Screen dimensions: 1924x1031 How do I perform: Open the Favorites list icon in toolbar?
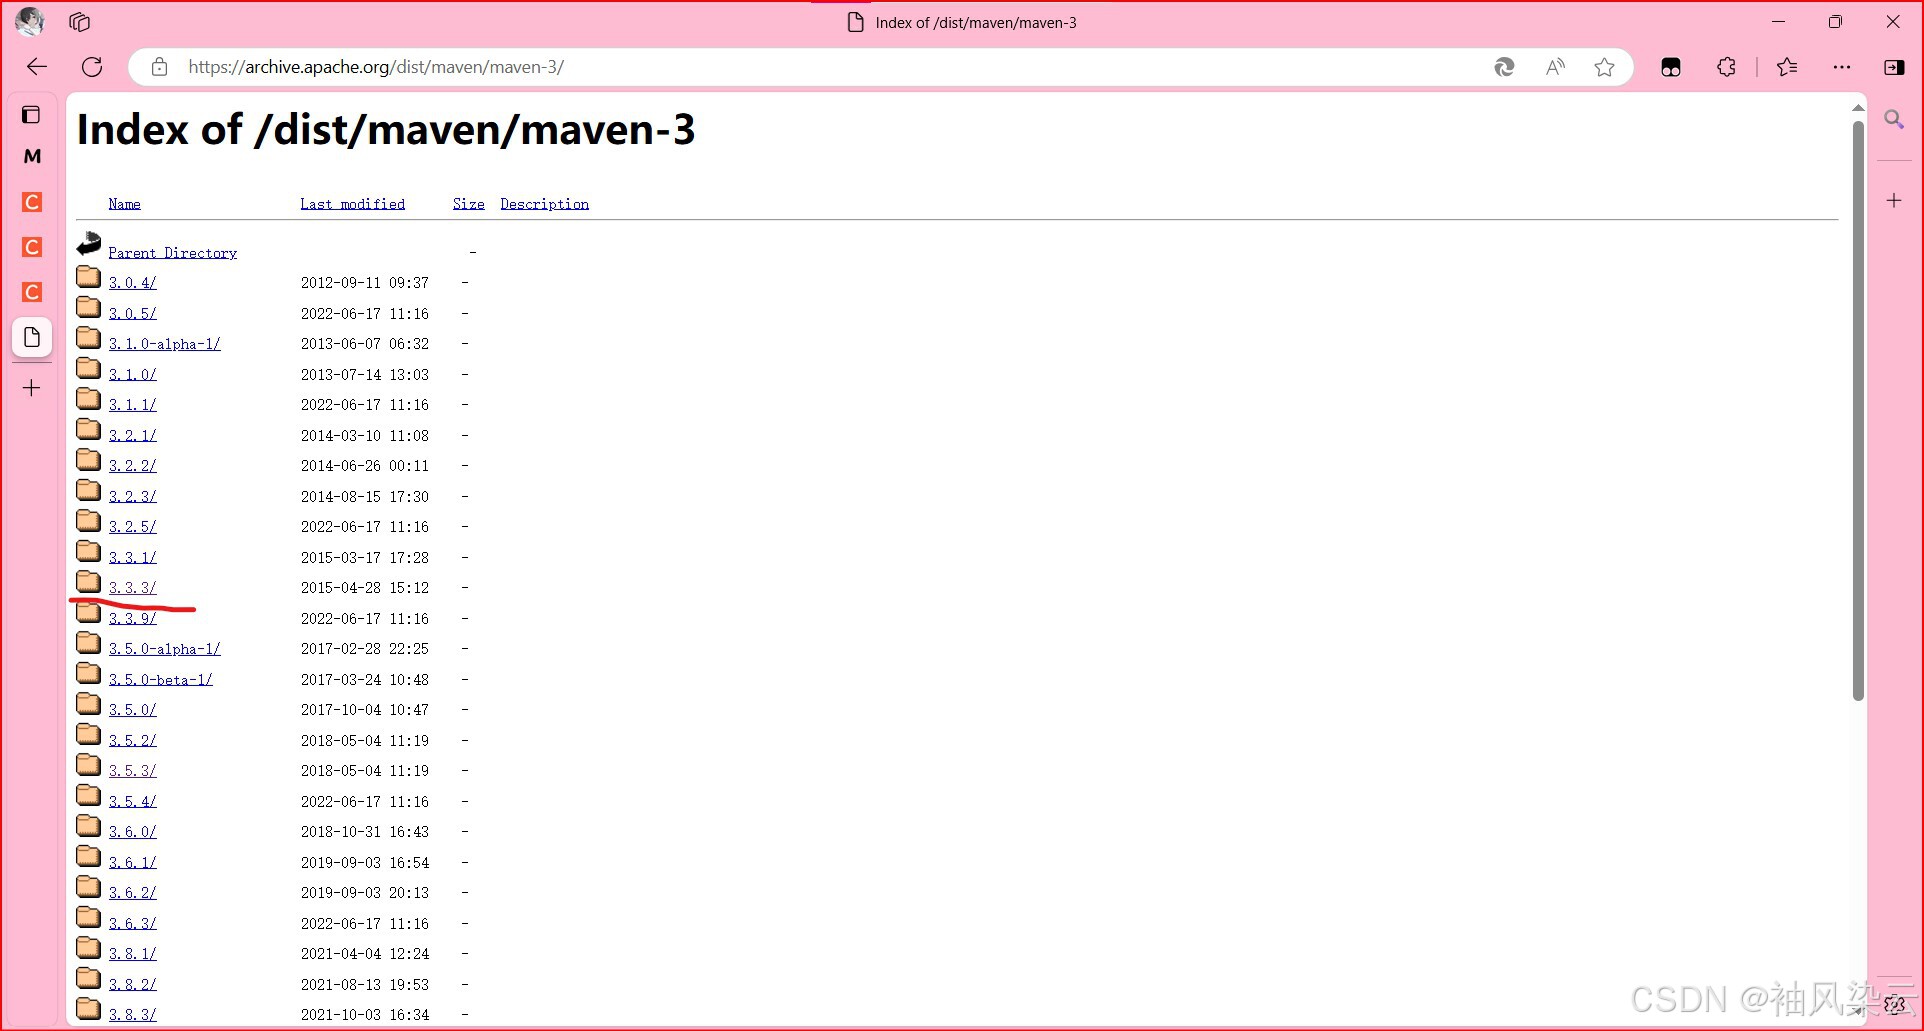(1787, 67)
